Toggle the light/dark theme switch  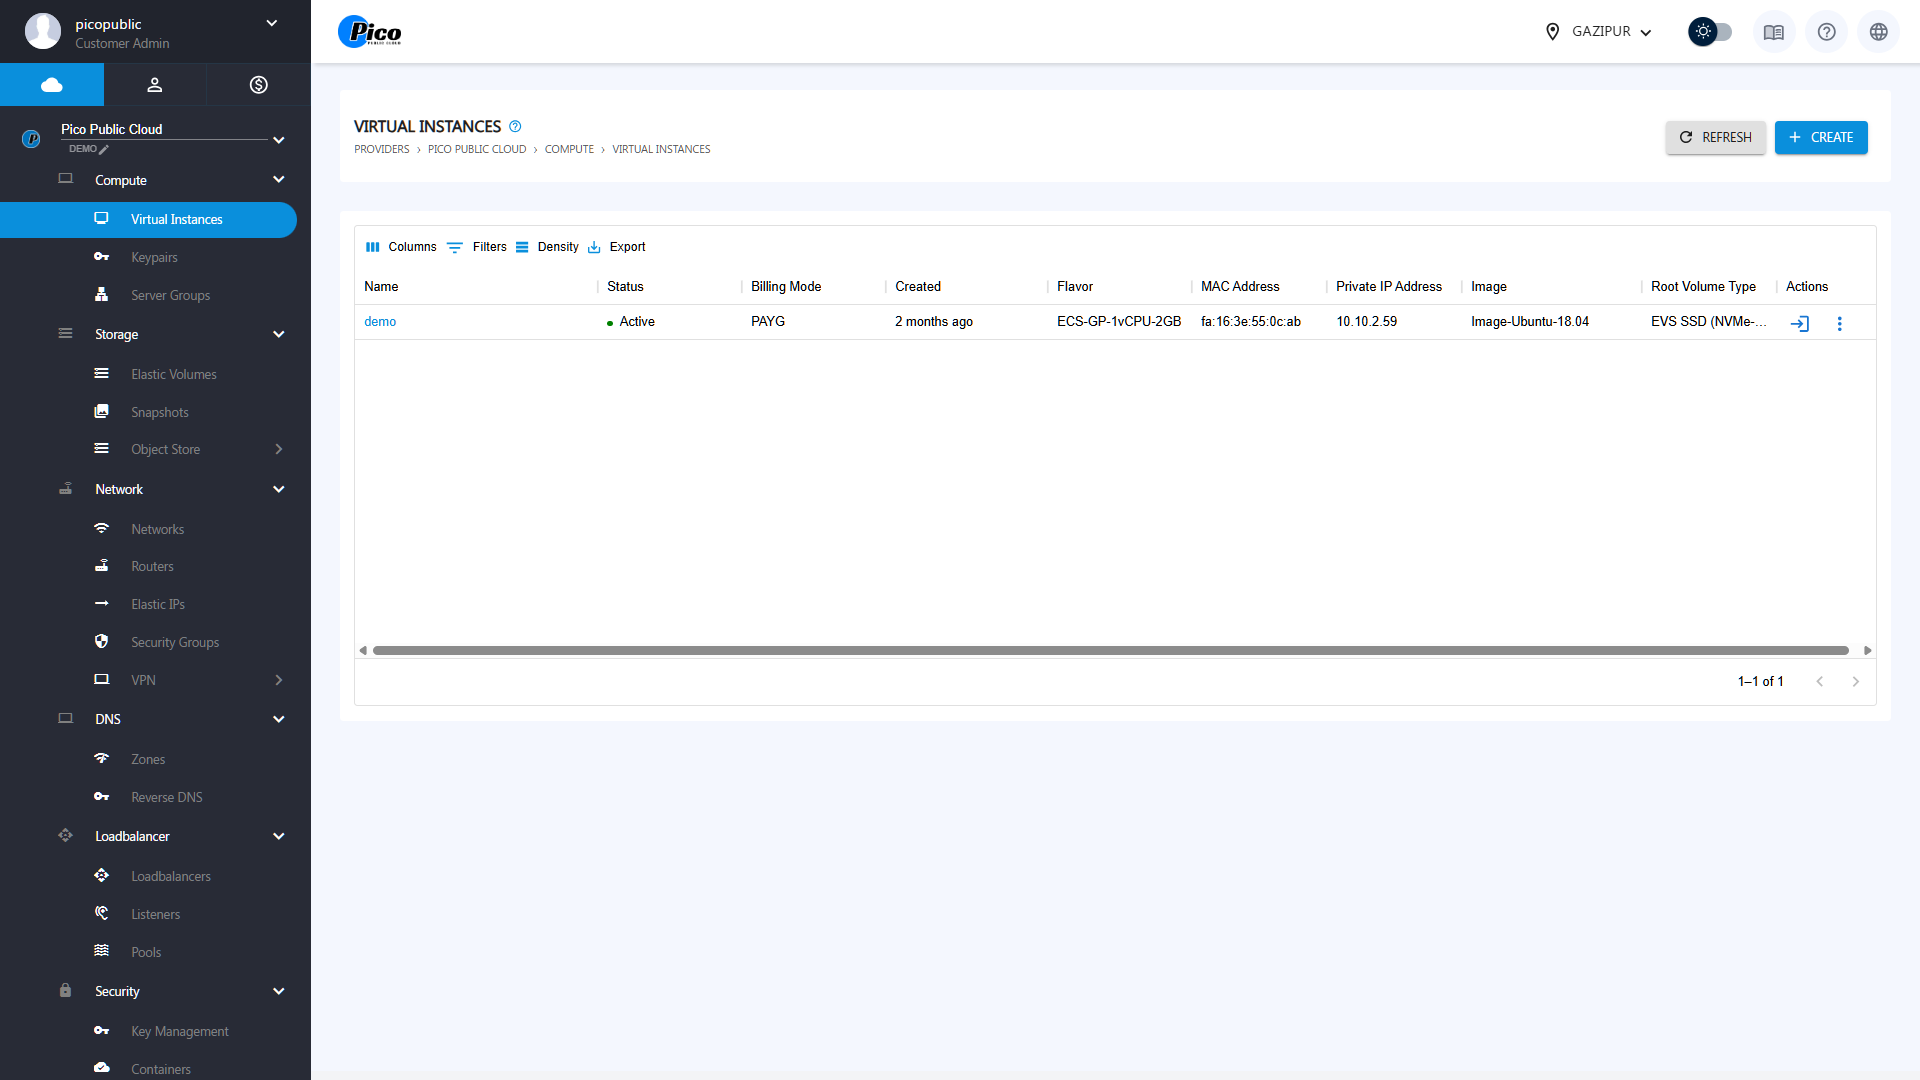tap(1710, 32)
